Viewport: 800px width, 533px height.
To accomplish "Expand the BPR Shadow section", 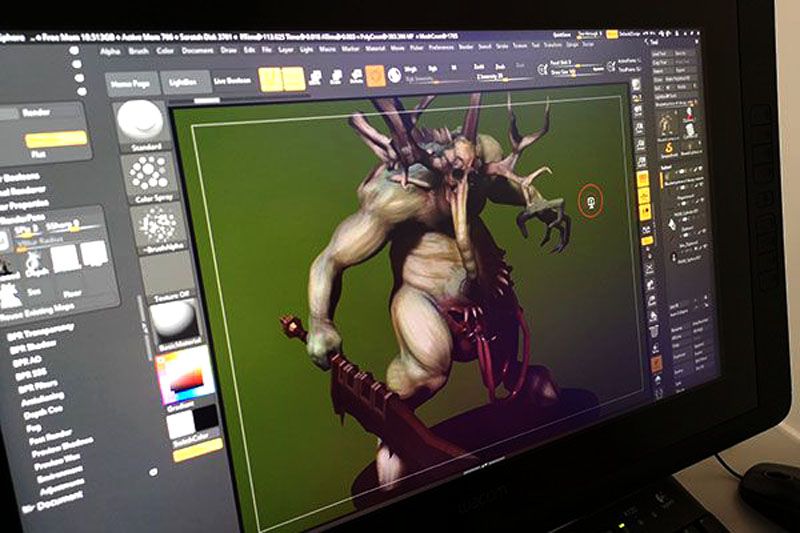I will coord(34,347).
